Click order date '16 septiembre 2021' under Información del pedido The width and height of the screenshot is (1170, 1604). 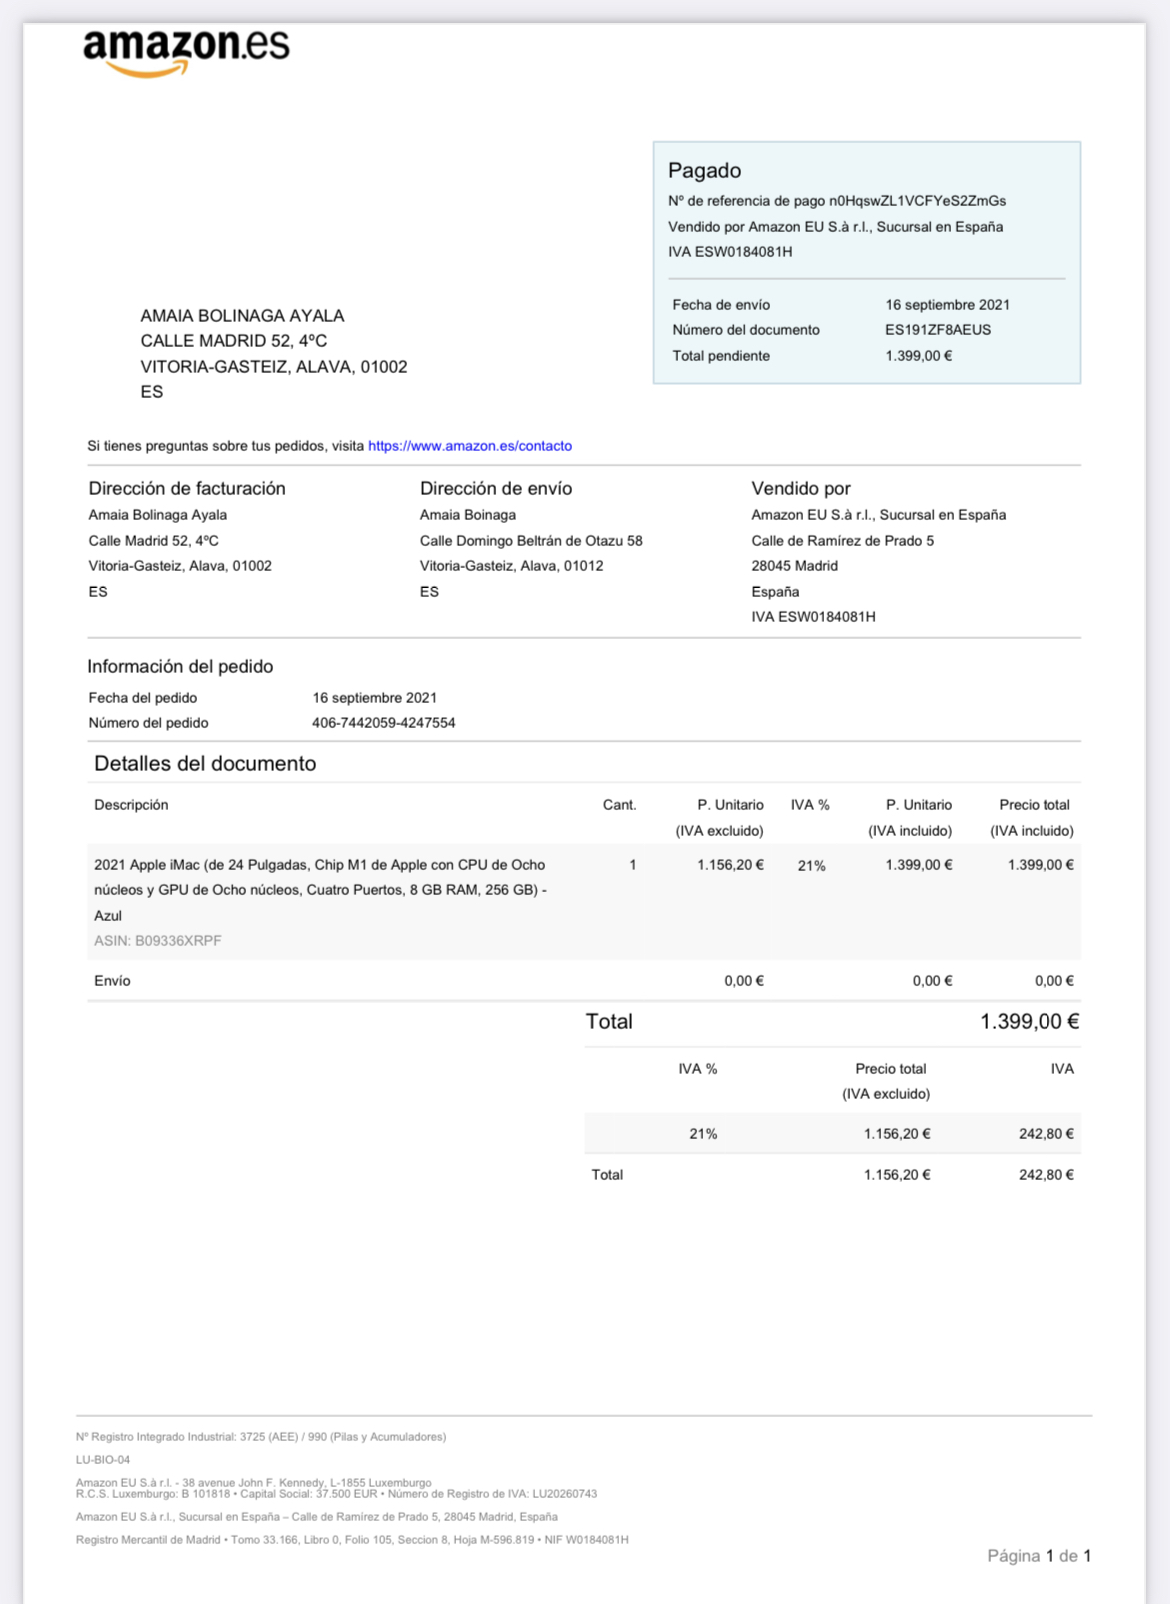click(375, 698)
